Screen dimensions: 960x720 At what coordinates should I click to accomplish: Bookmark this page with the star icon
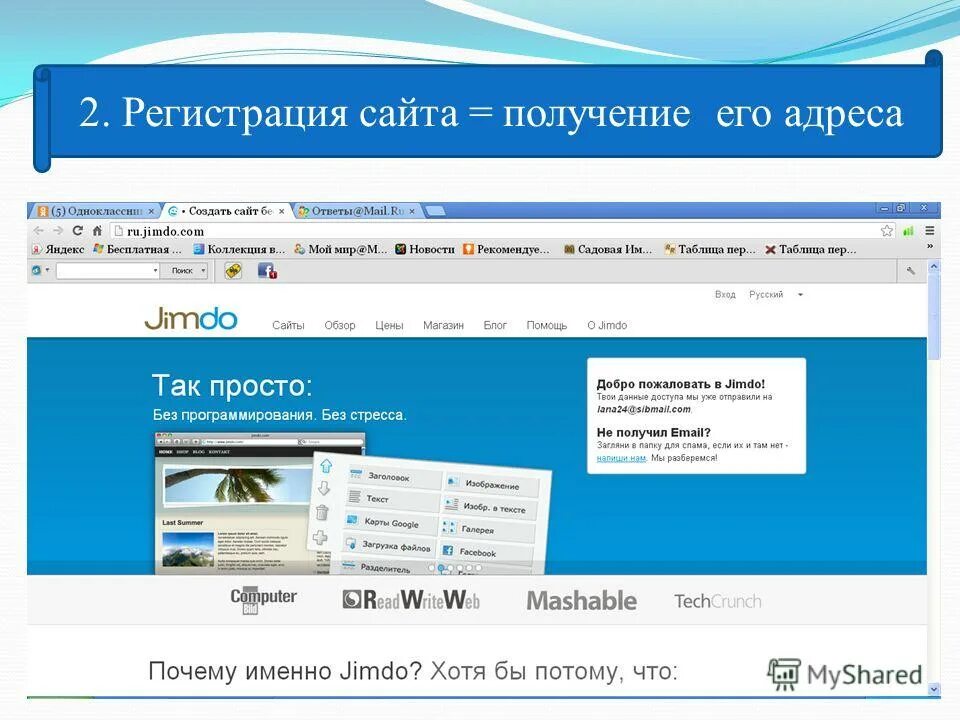coord(886,231)
